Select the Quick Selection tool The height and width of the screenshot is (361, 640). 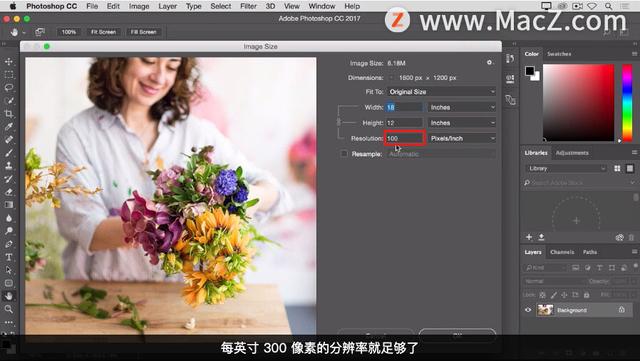pos(9,101)
